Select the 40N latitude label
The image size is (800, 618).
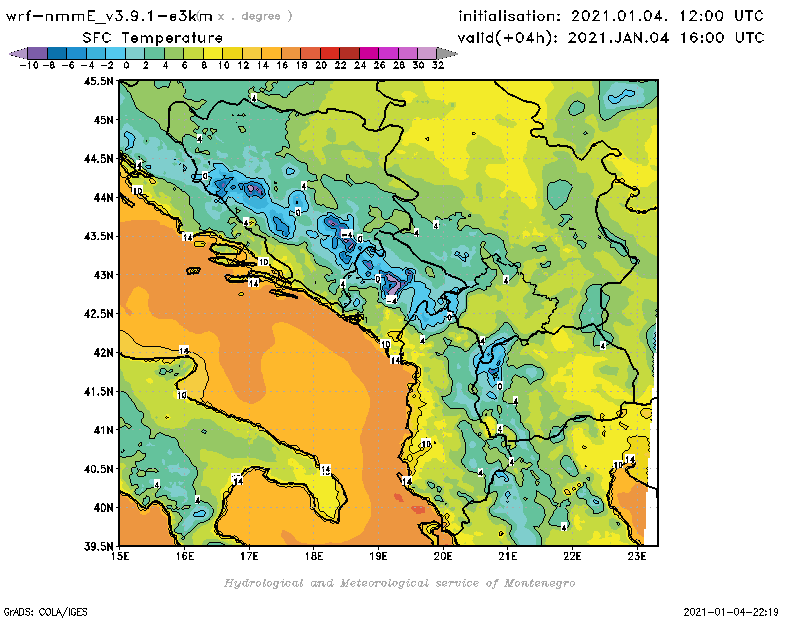[x=104, y=508]
